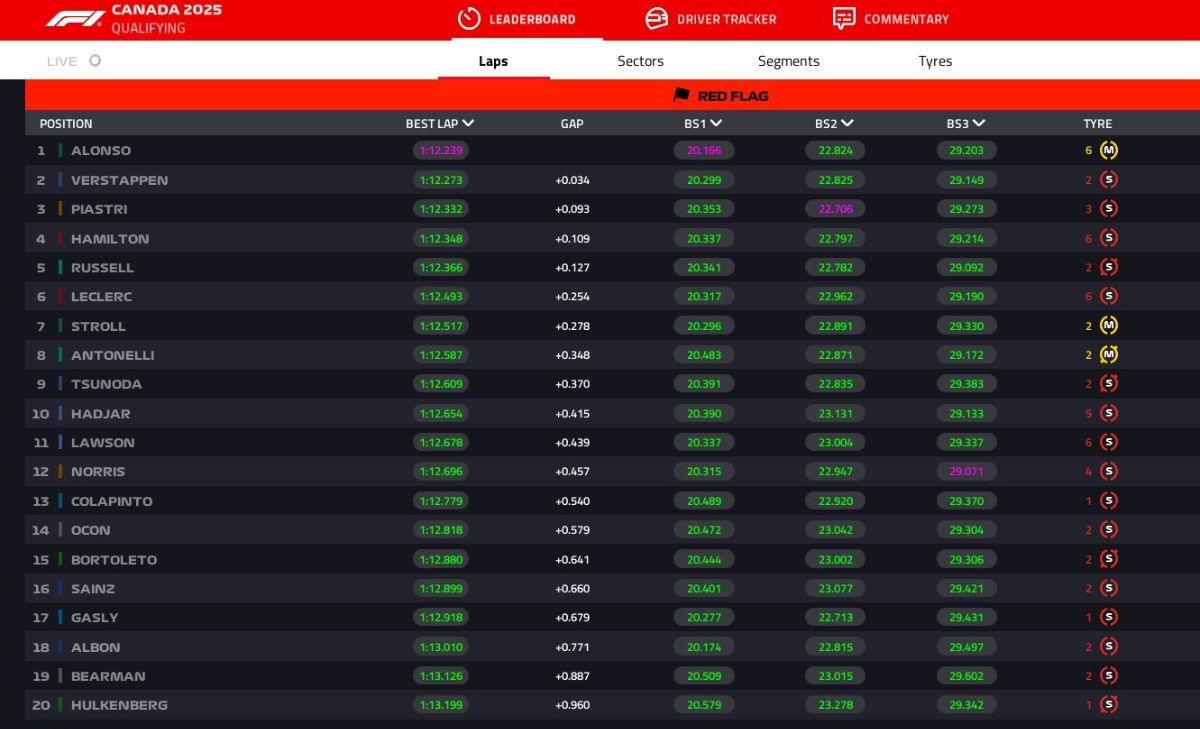Expand the BS3 column dropdown
The image size is (1200, 729).
[979, 124]
